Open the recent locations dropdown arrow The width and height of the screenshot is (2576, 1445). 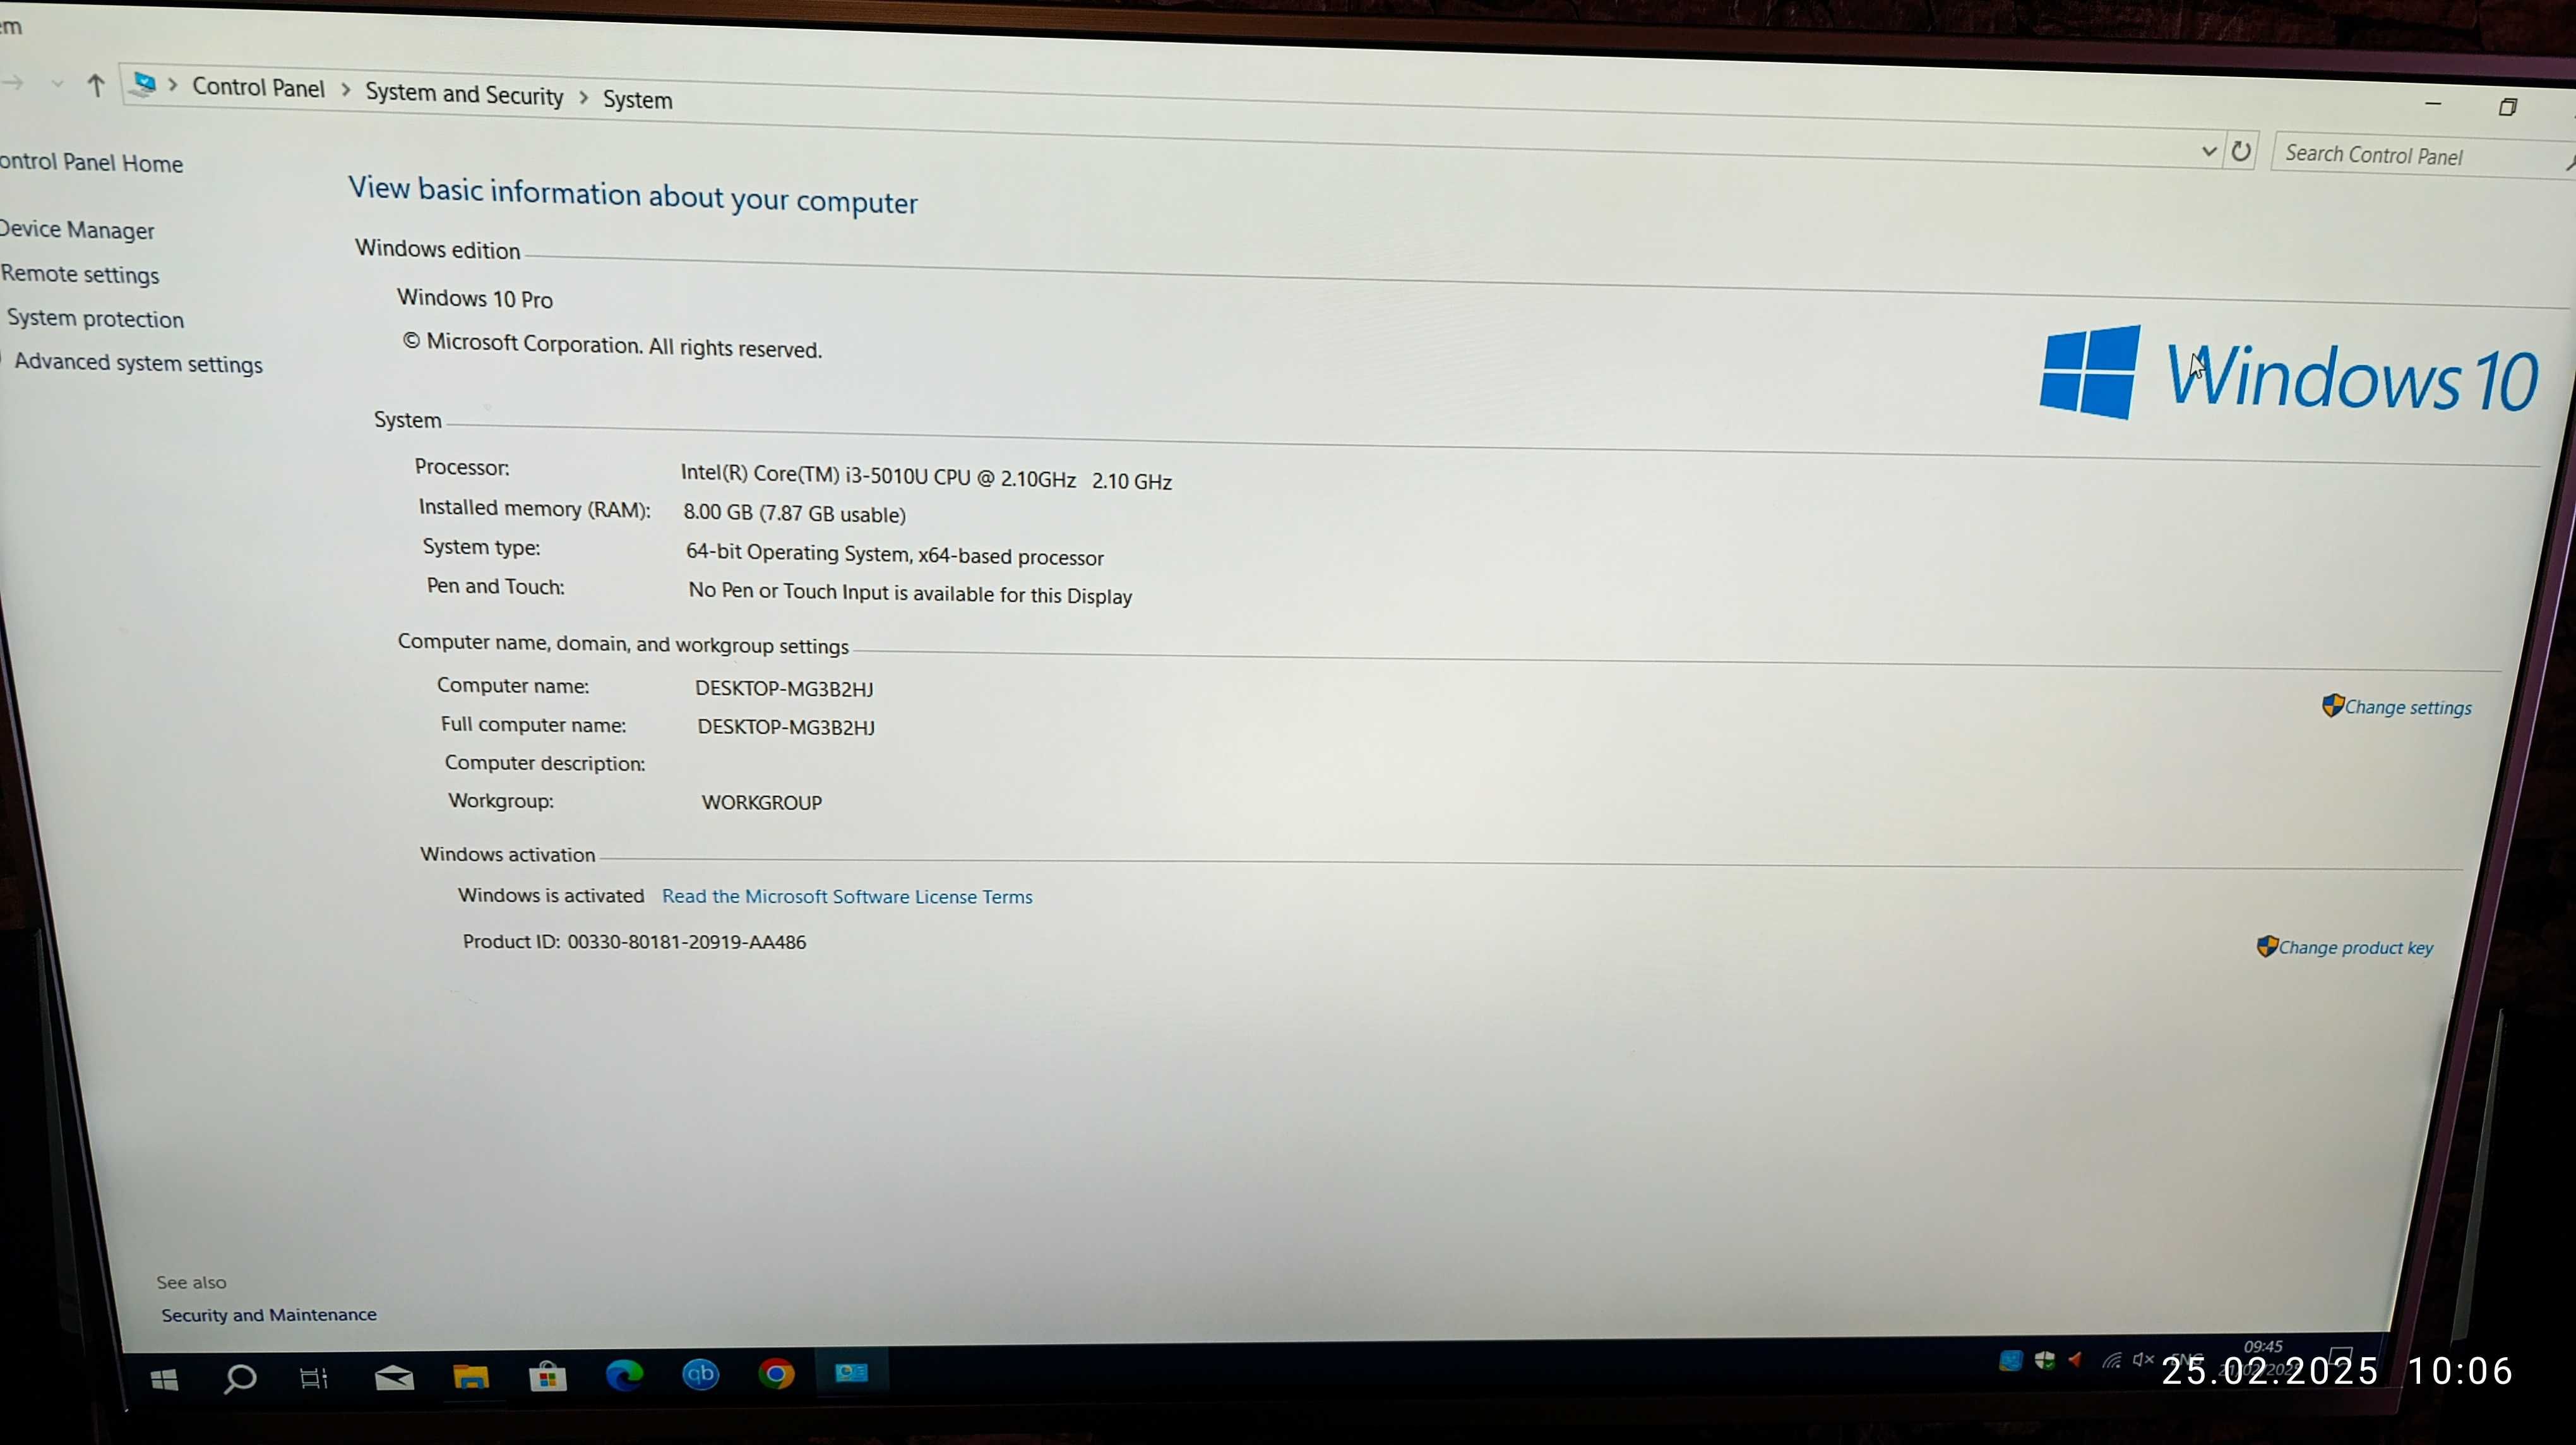coord(57,84)
